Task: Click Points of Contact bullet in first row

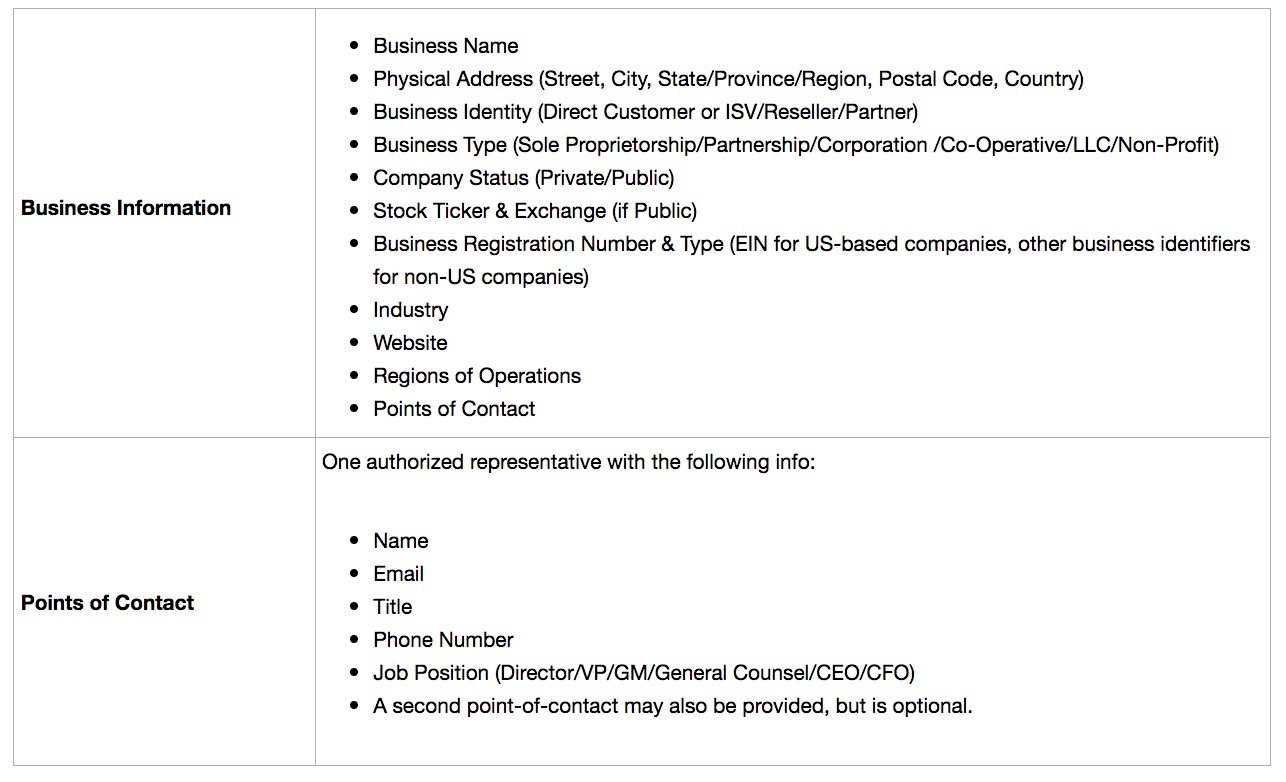Action: (x=454, y=409)
